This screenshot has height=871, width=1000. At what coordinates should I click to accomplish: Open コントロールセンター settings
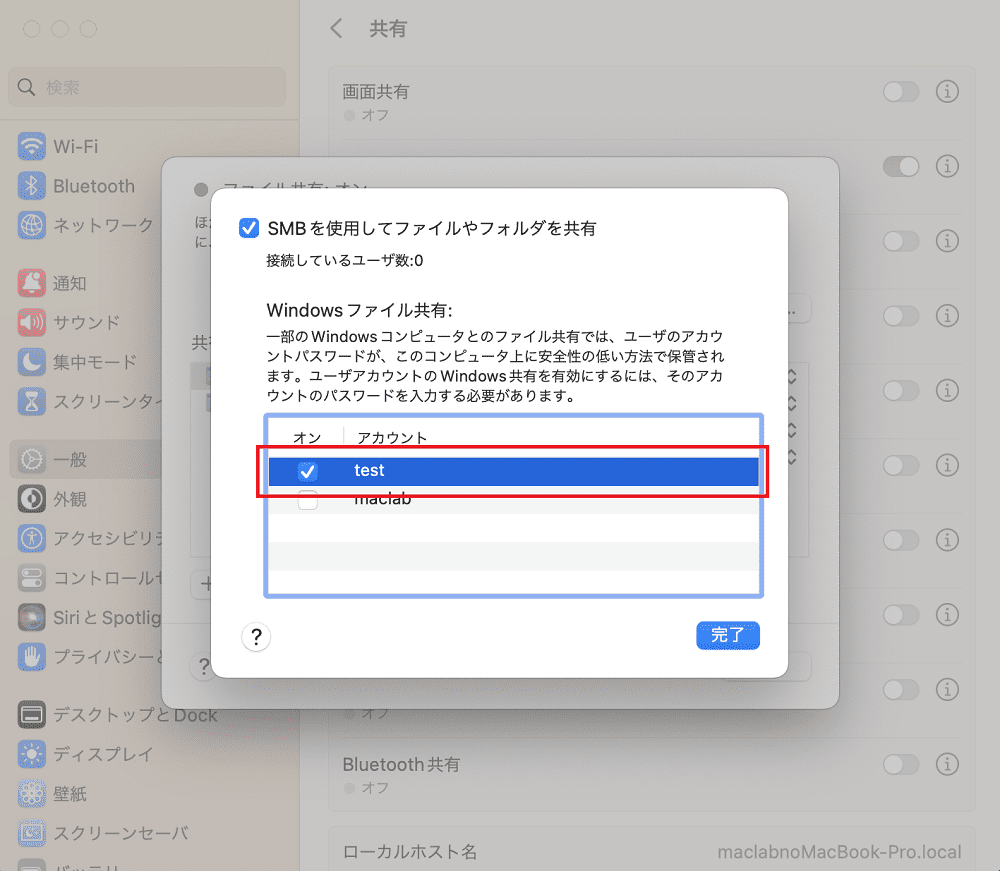[x=89, y=578]
